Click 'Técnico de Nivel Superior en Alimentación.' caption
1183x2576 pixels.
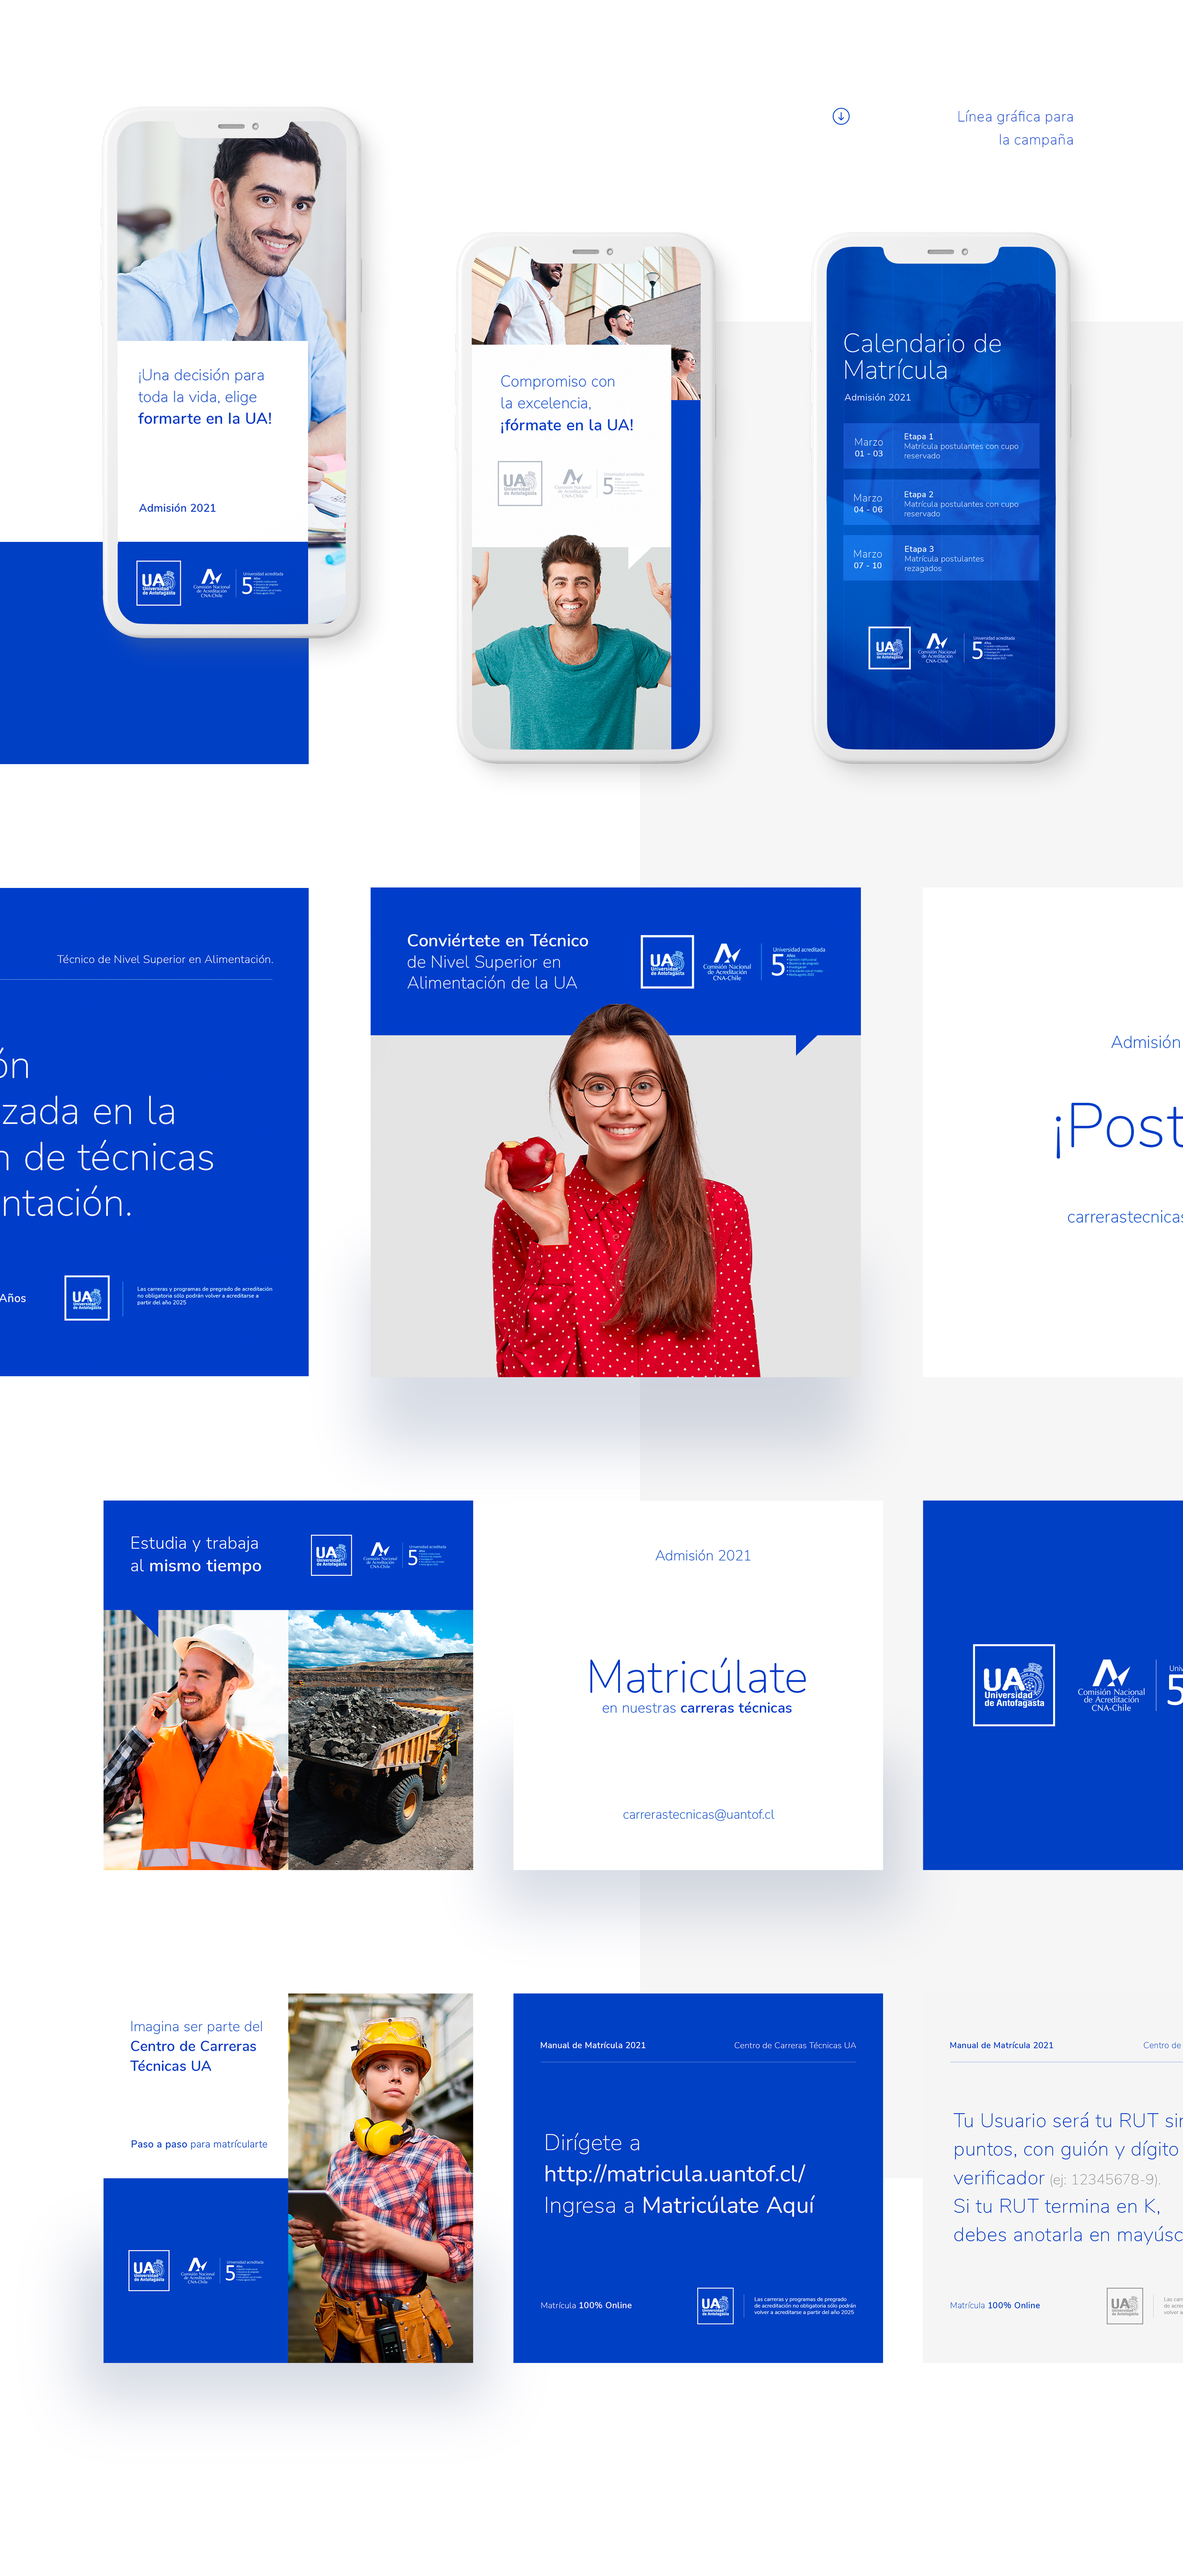click(165, 959)
